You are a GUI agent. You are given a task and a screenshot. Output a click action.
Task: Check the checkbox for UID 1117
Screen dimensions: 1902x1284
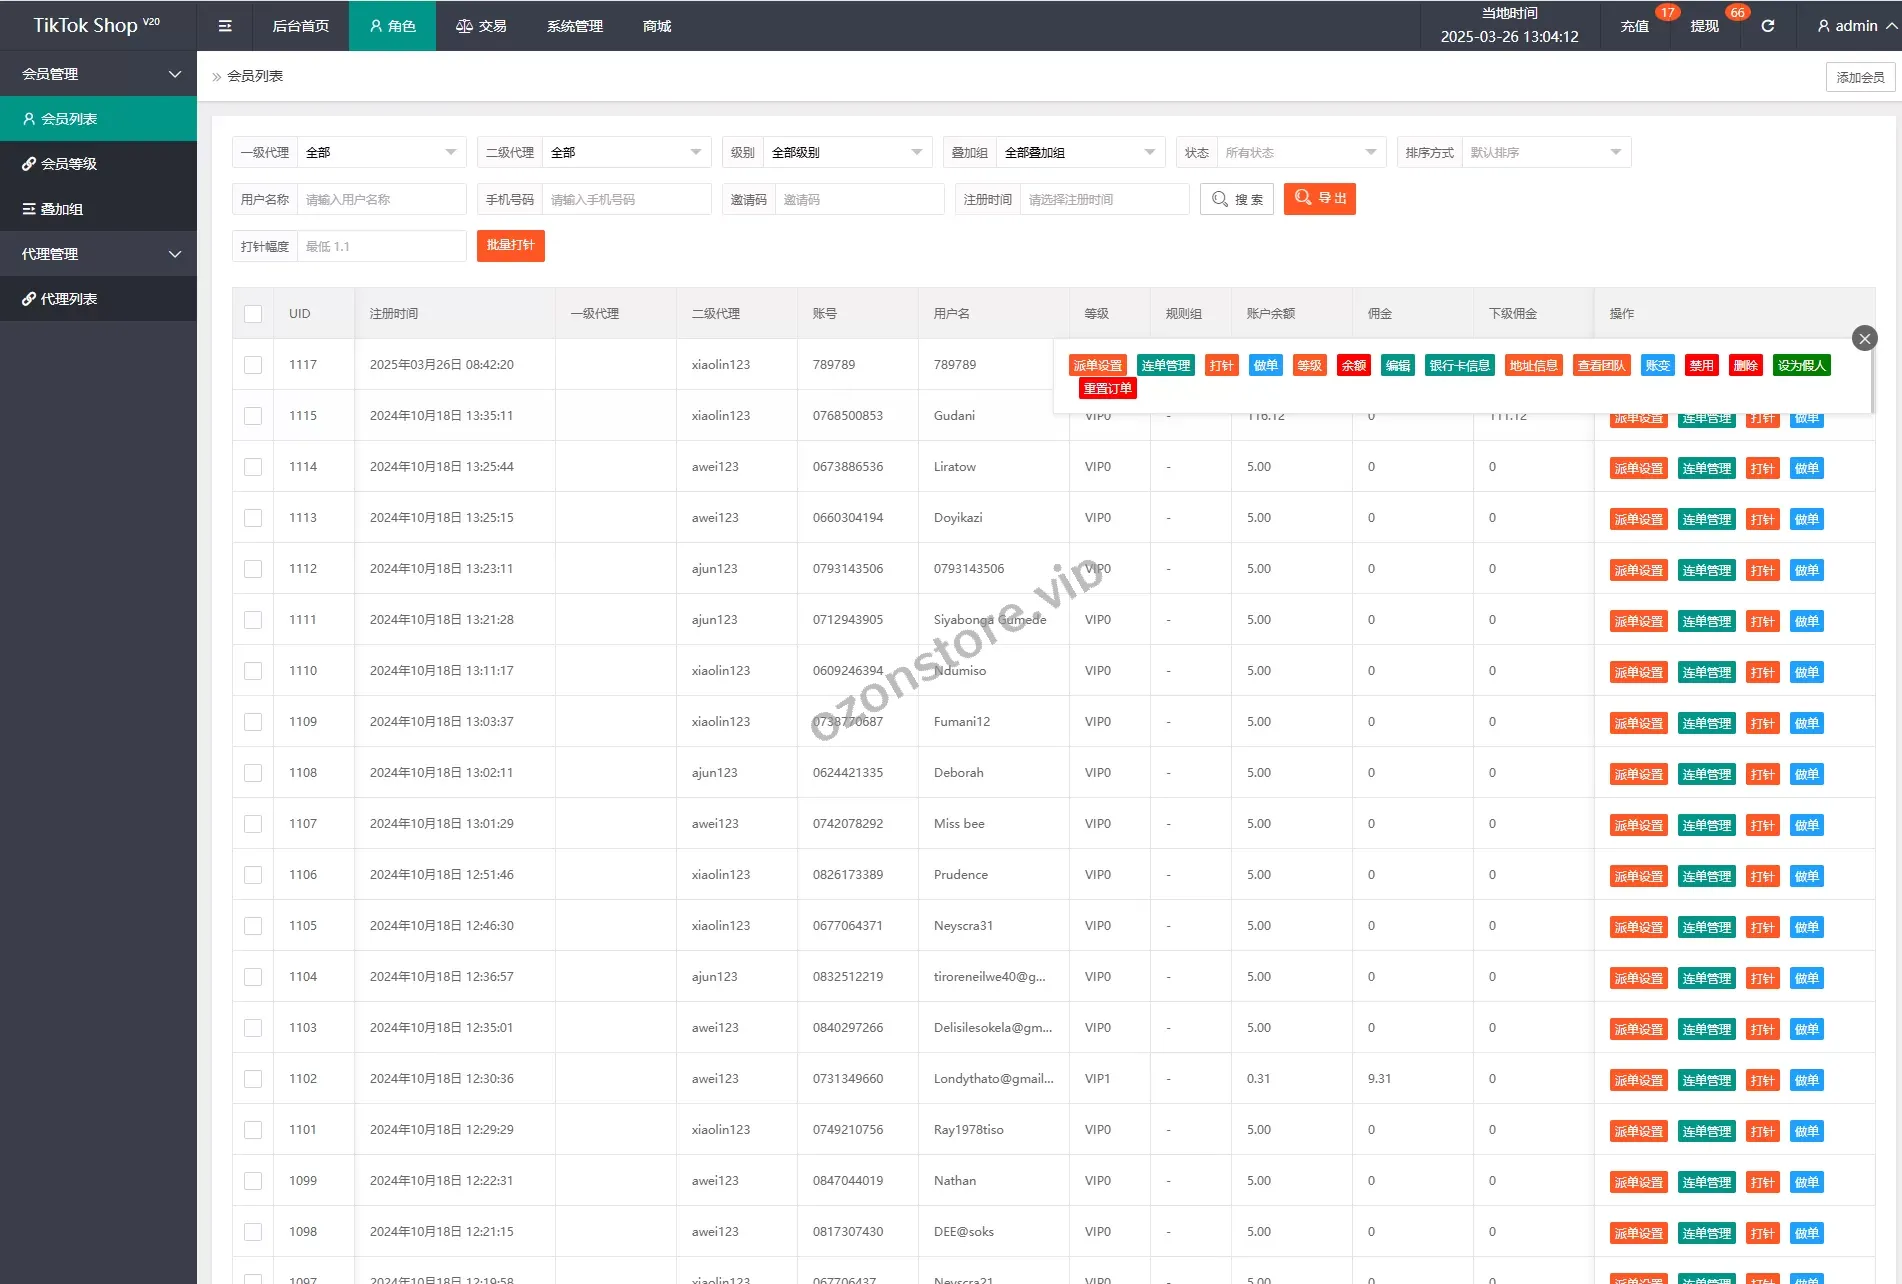(x=253, y=365)
